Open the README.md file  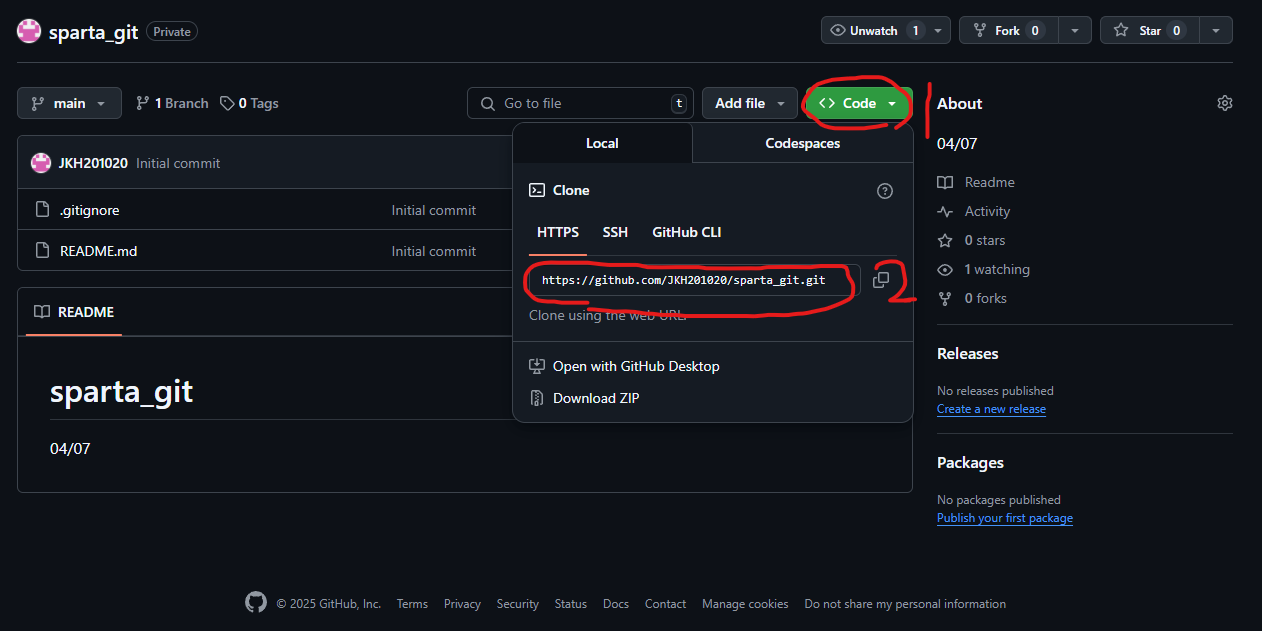point(98,251)
